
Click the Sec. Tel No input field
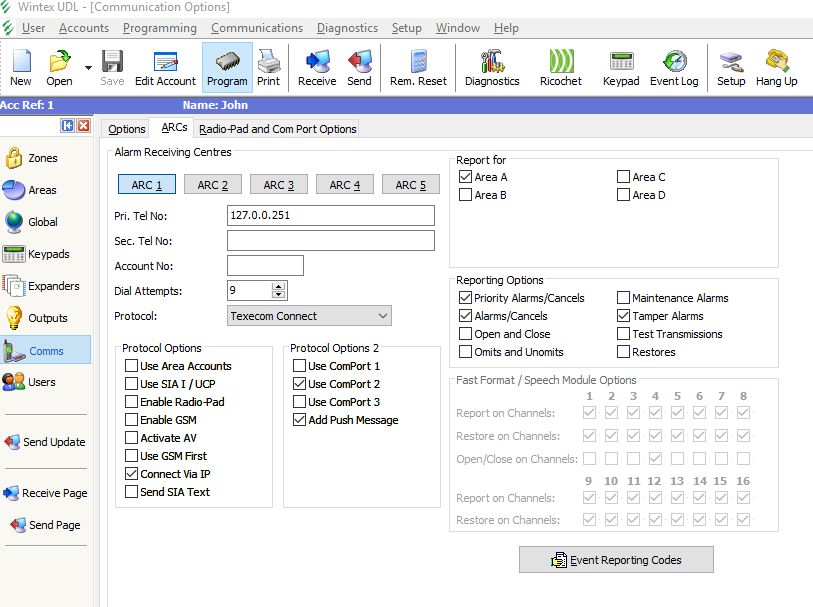[330, 241]
